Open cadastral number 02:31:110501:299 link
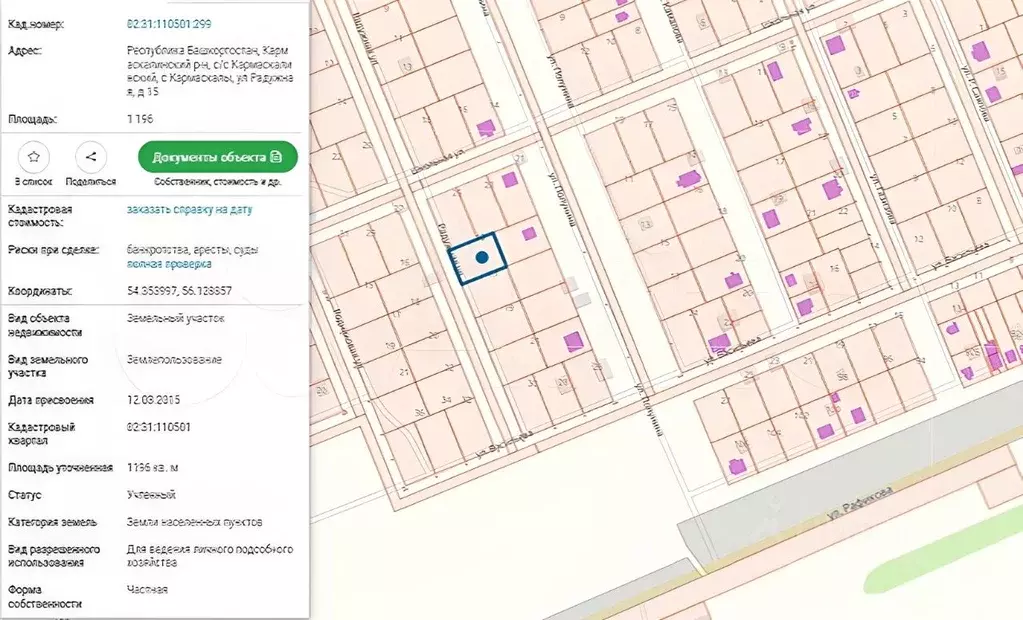 pos(169,24)
